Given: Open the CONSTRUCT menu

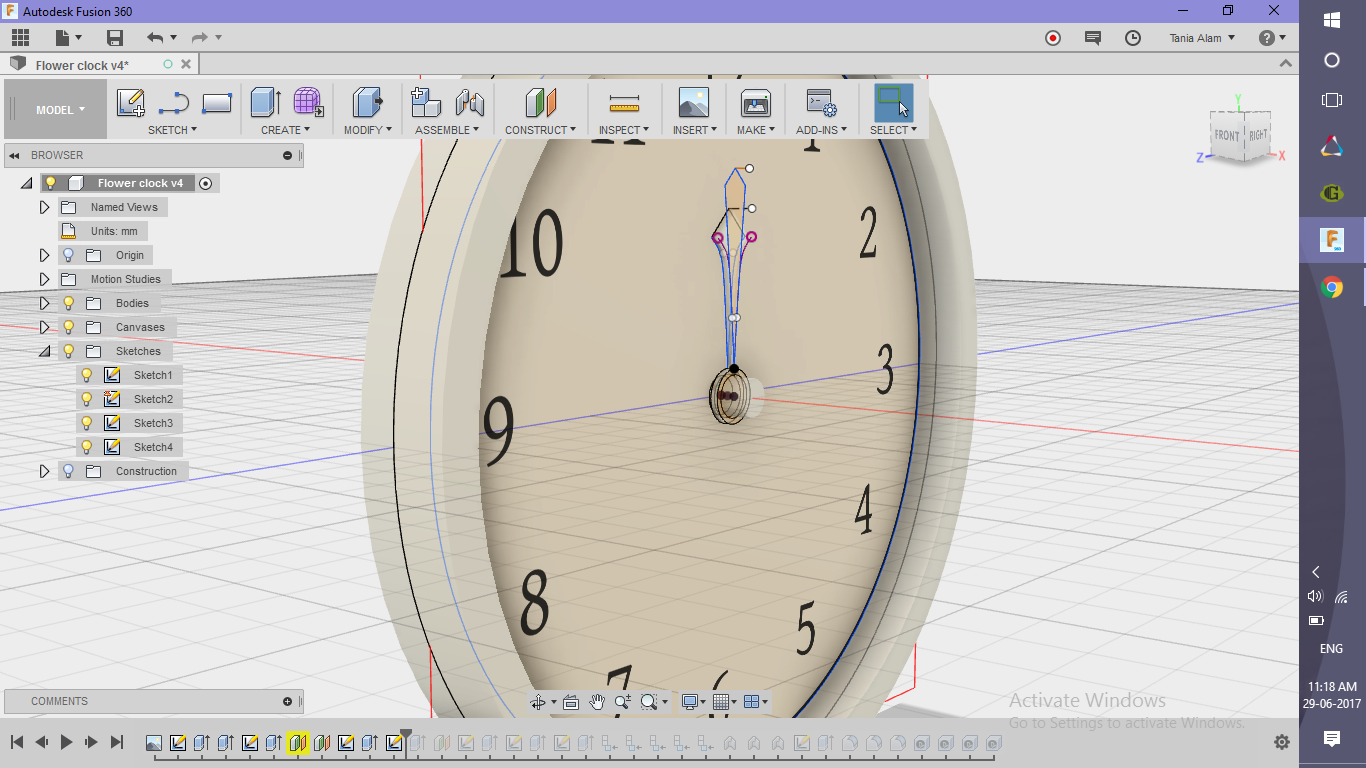Looking at the screenshot, I should point(541,130).
